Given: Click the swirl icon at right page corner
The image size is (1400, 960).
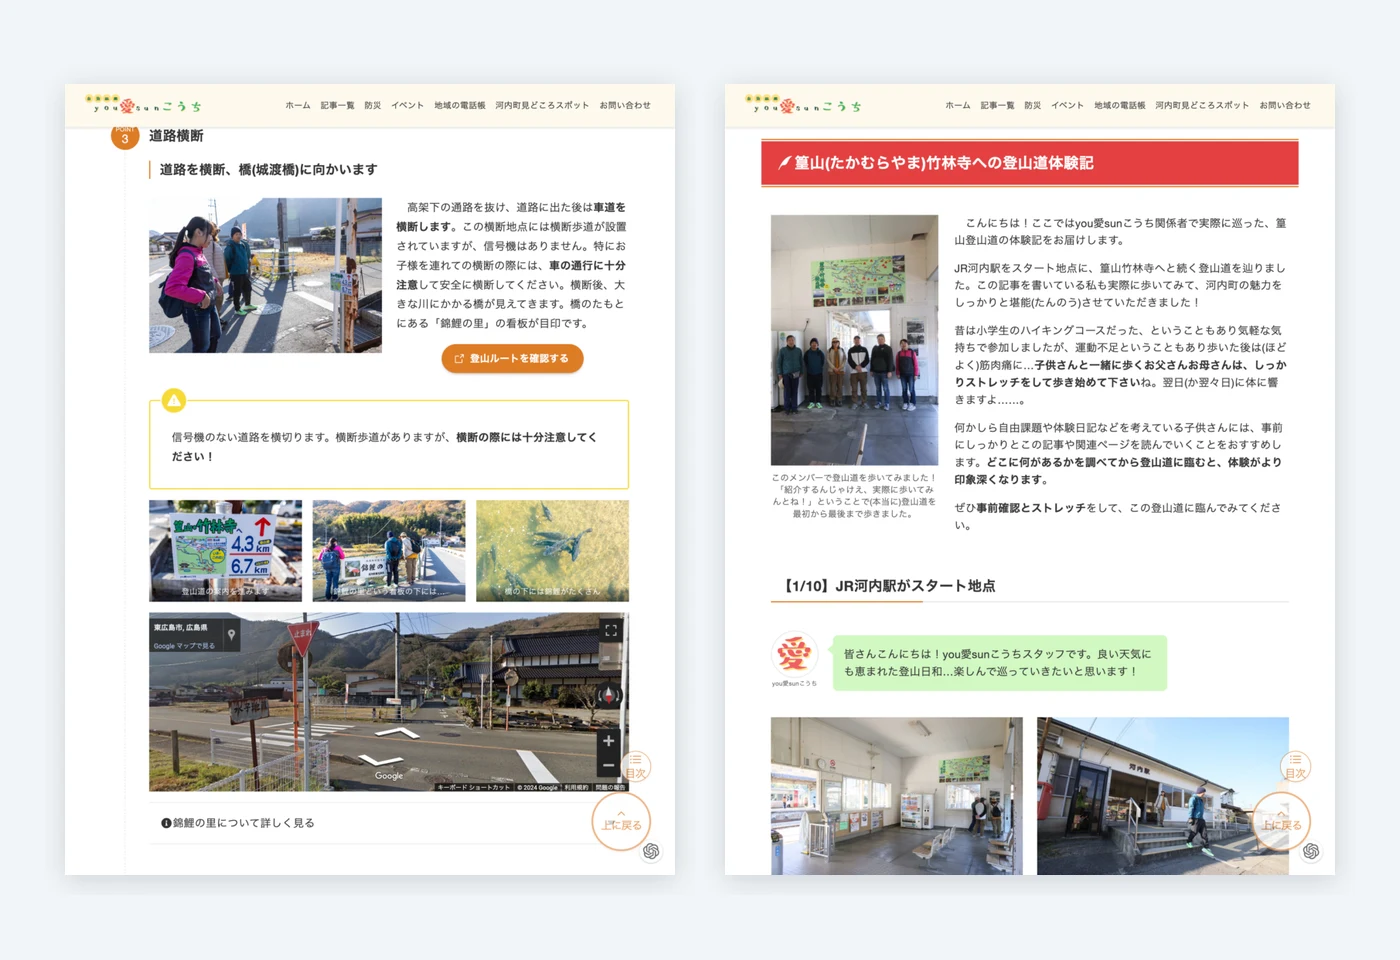Looking at the screenshot, I should click(1311, 851).
